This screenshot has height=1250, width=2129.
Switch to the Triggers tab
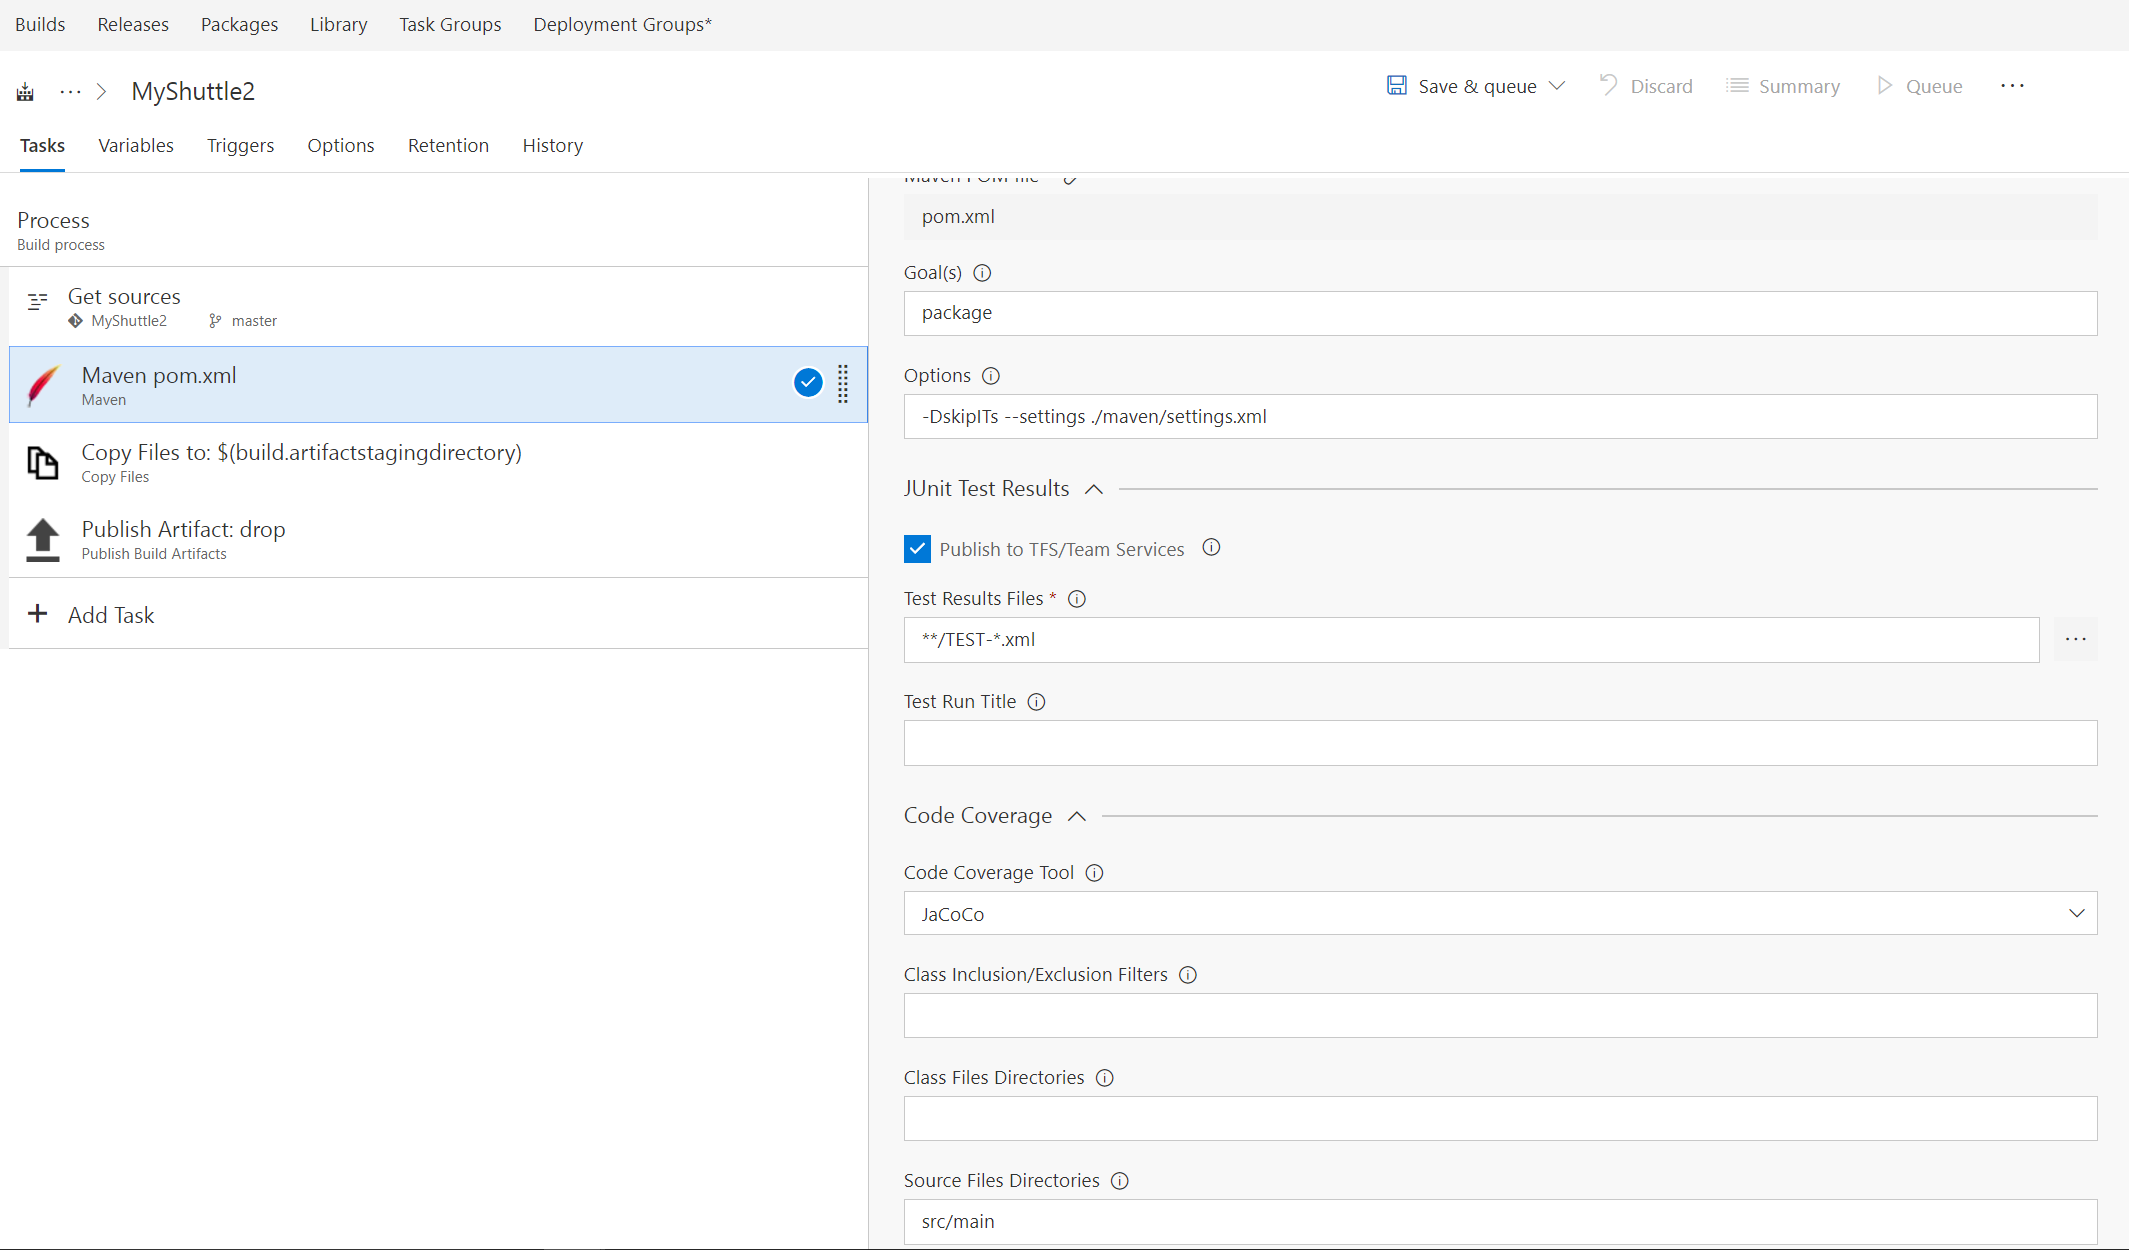243,144
